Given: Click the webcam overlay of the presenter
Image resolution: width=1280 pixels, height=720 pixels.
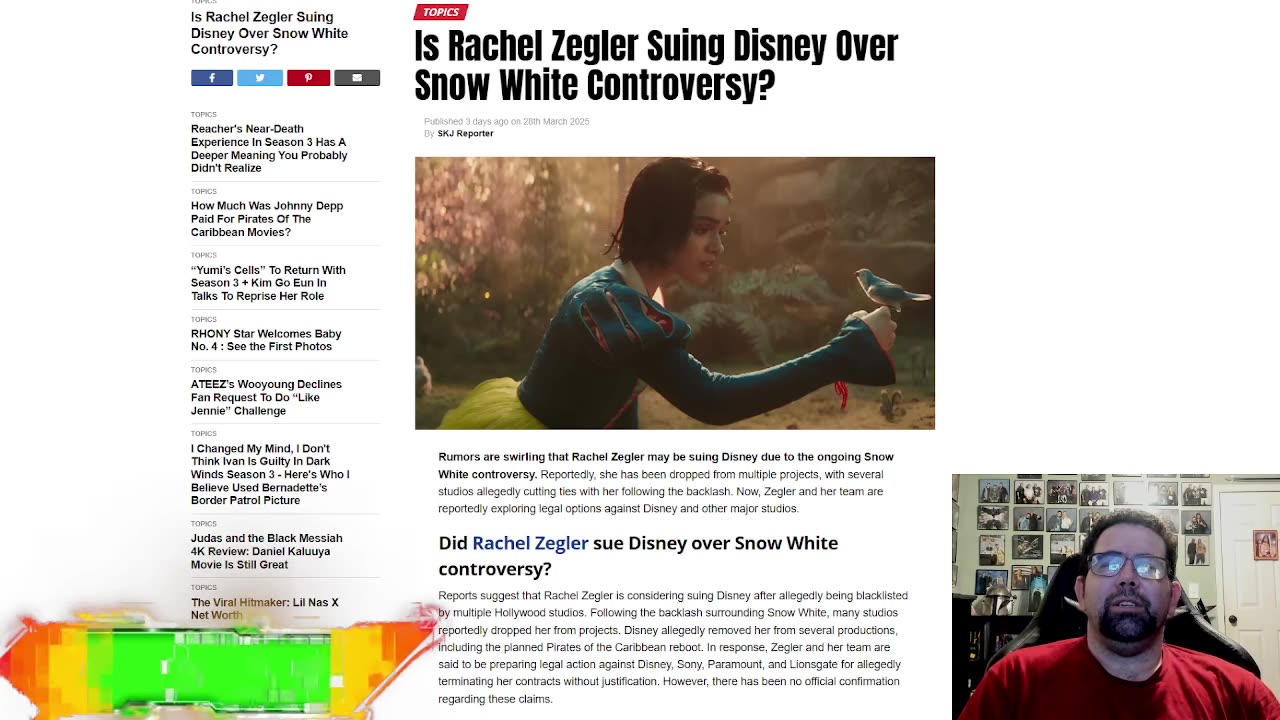Looking at the screenshot, I should pos(1116,597).
